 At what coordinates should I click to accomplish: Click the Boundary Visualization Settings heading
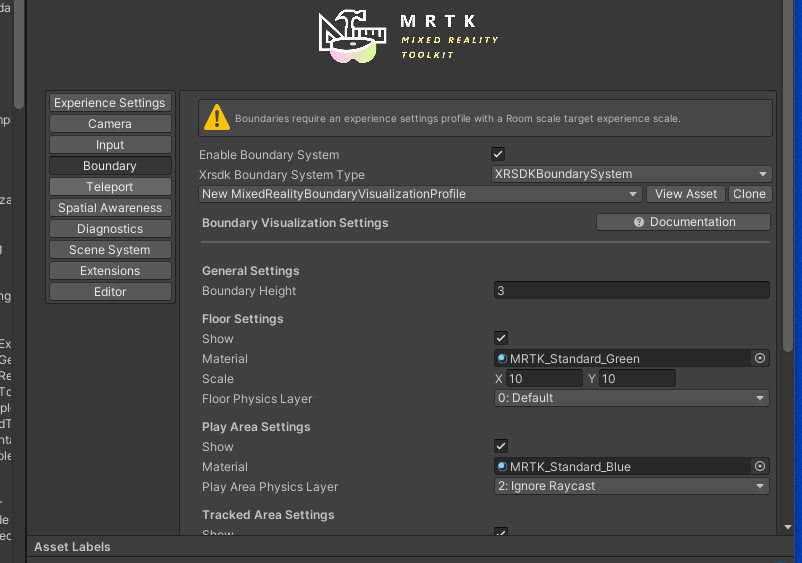pyautogui.click(x=295, y=223)
